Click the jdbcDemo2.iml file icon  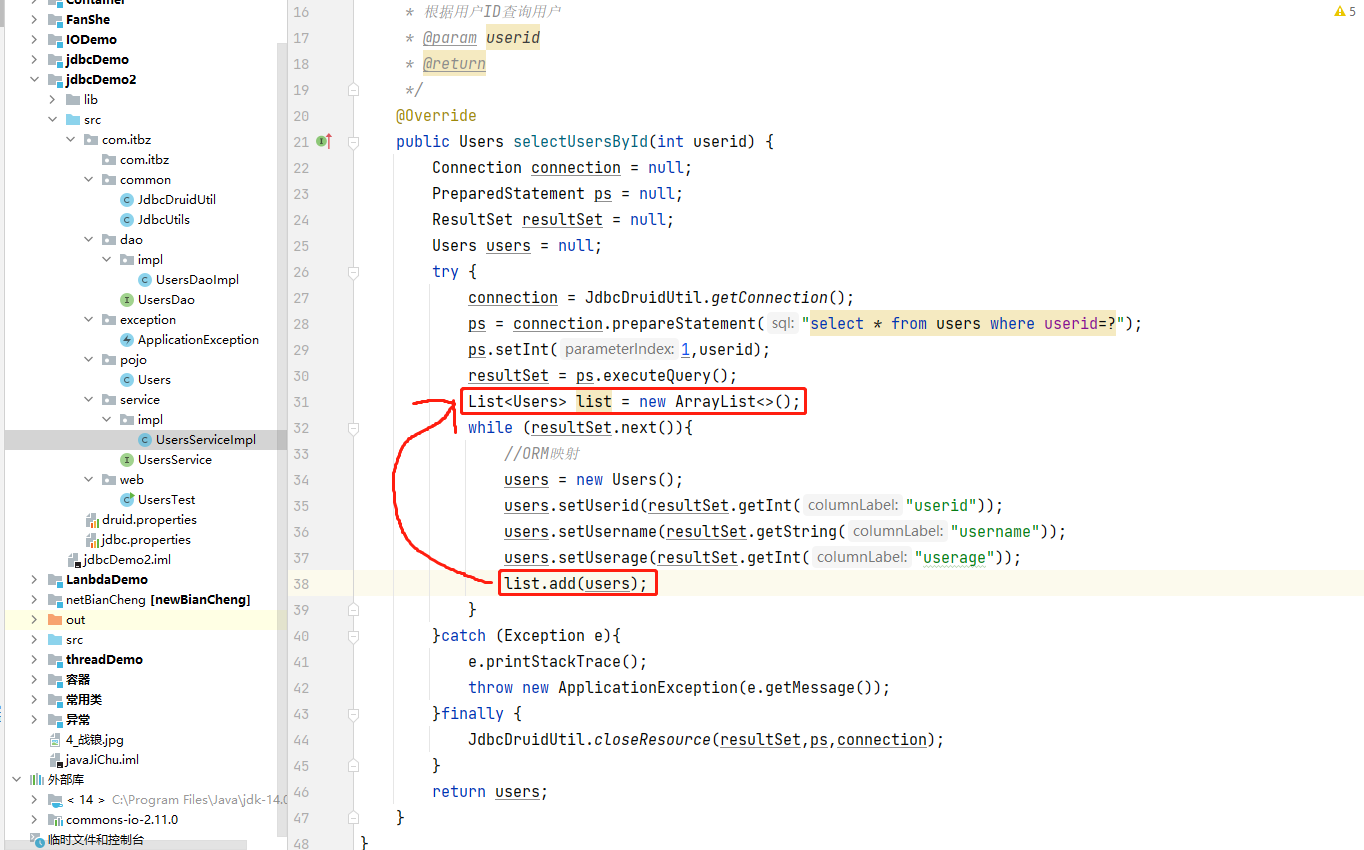(x=74, y=560)
